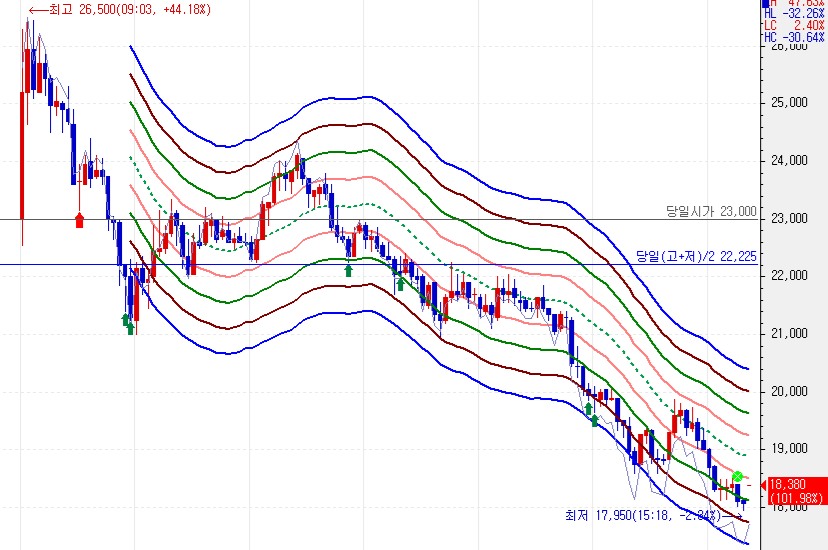Click the blue legend square at the top-right corner
The height and width of the screenshot is (550, 828).
click(767, 4)
